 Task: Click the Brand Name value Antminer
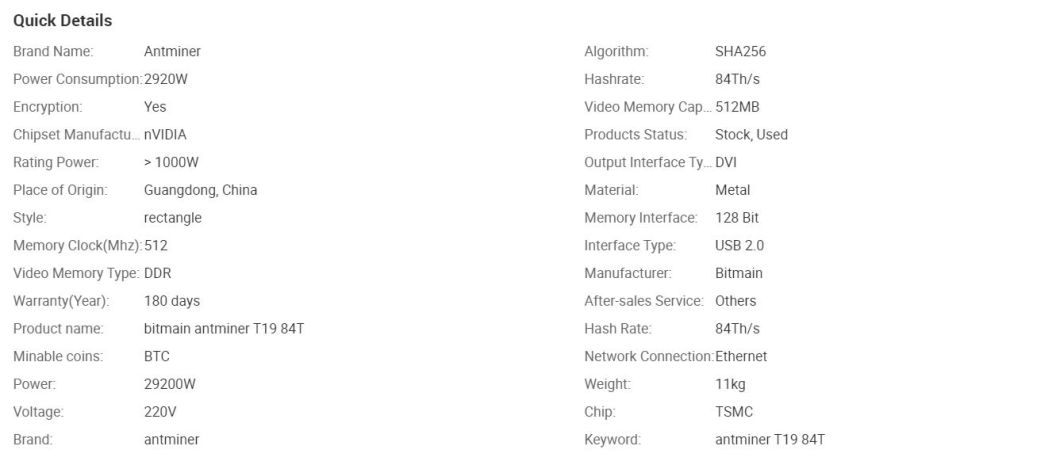172,51
